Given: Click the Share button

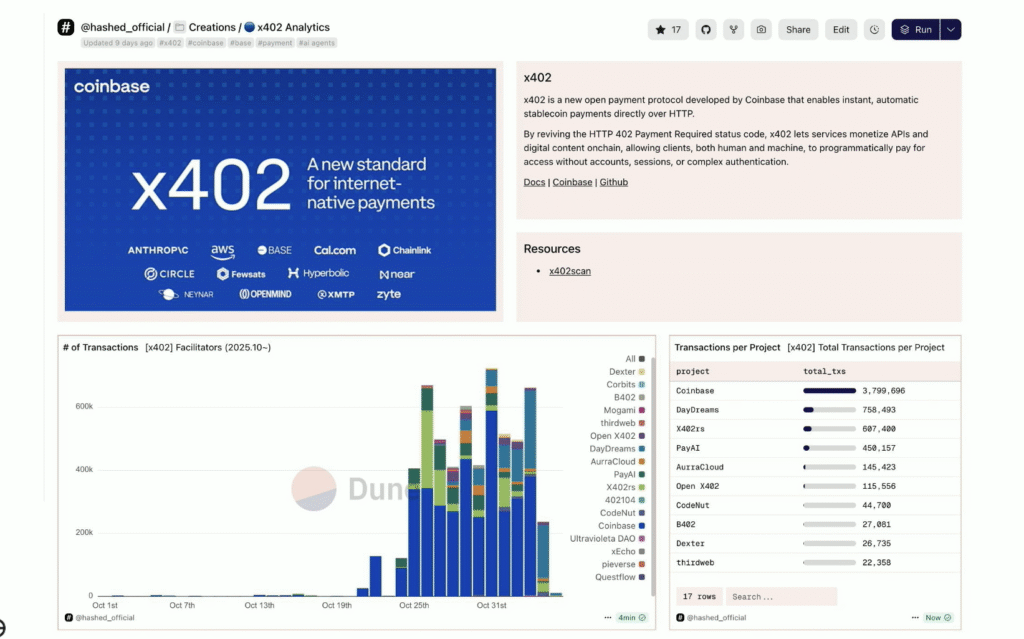Looking at the screenshot, I should (x=798, y=30).
